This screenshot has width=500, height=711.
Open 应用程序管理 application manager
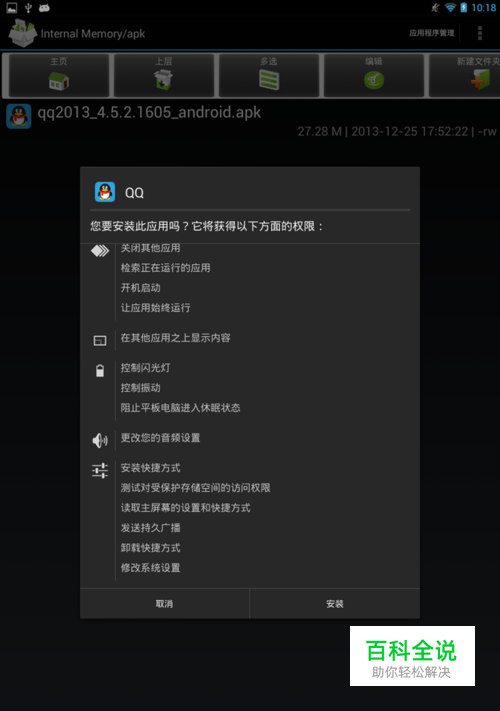point(432,33)
